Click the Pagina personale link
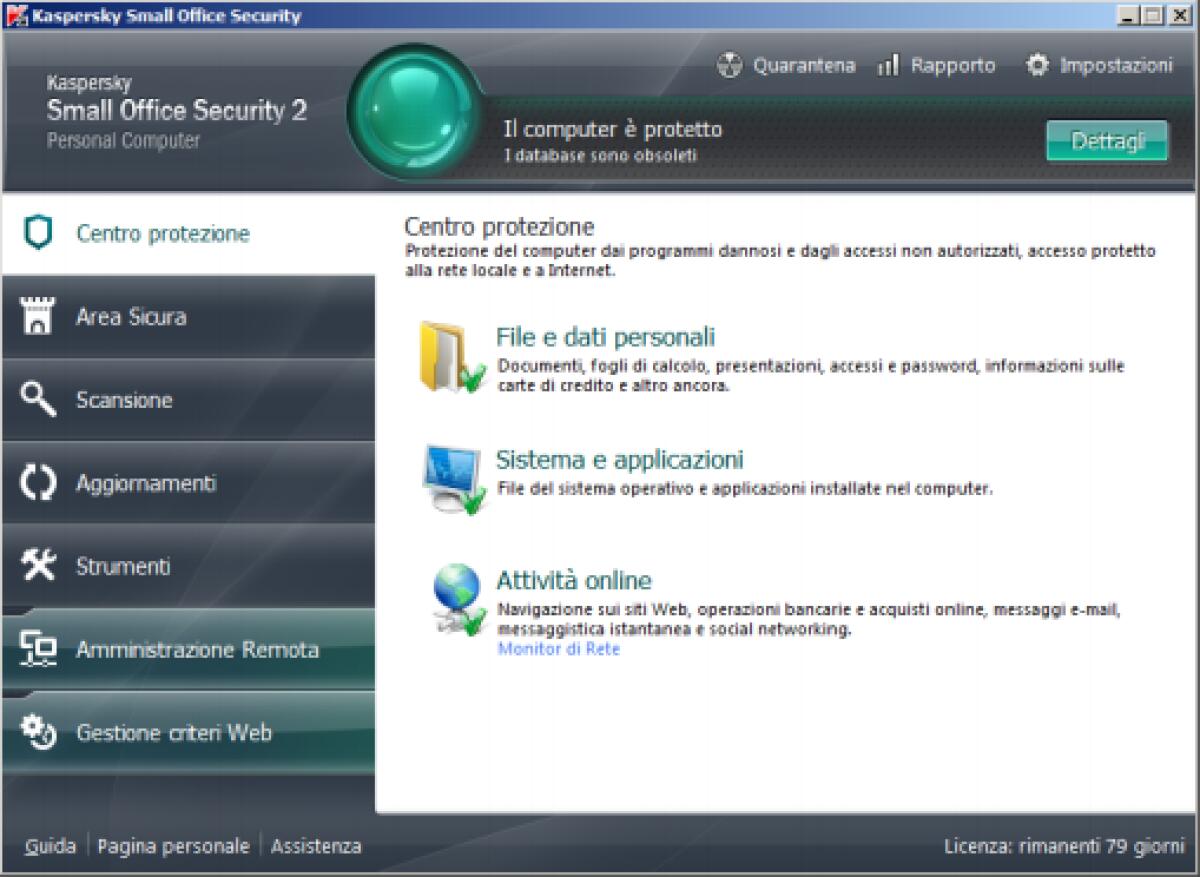This screenshot has width=1200, height=877. [x=173, y=846]
